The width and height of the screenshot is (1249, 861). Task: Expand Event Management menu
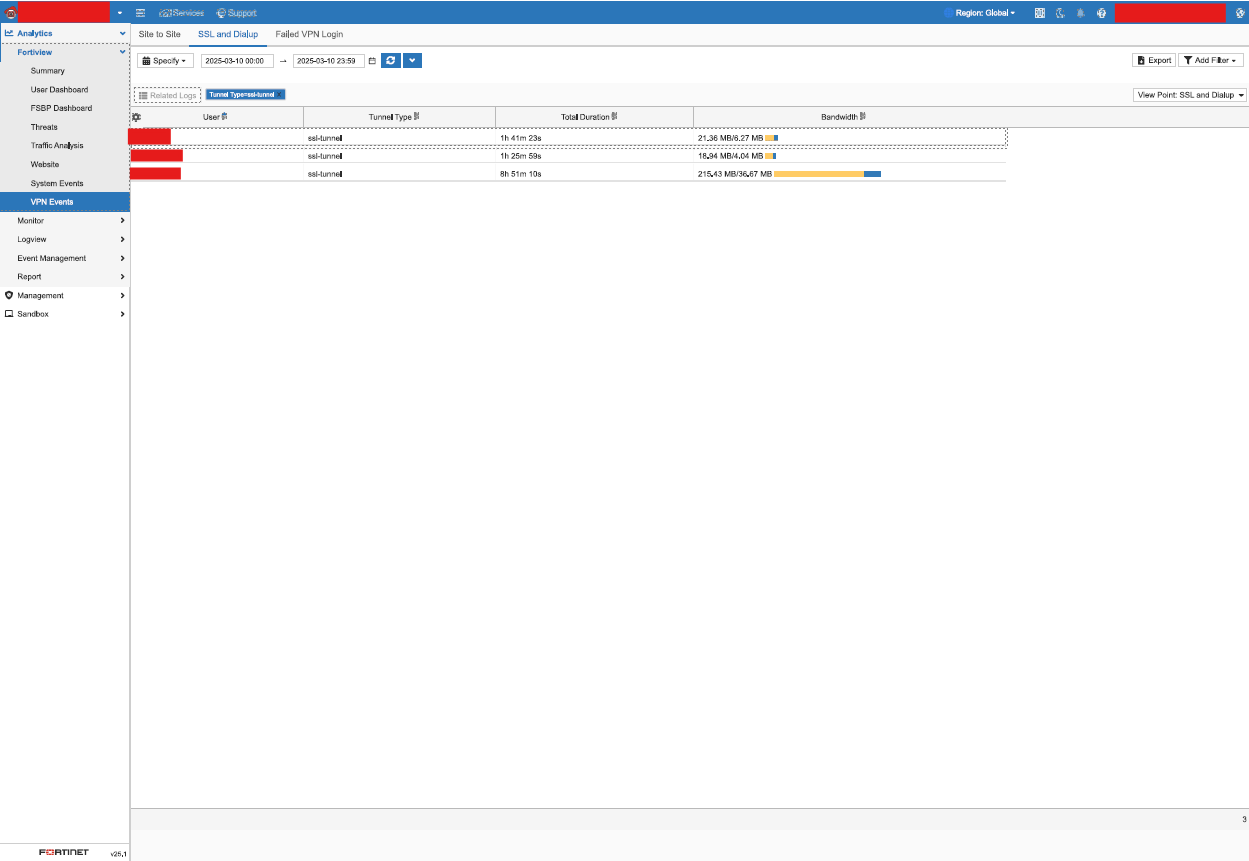pyautogui.click(x=65, y=258)
